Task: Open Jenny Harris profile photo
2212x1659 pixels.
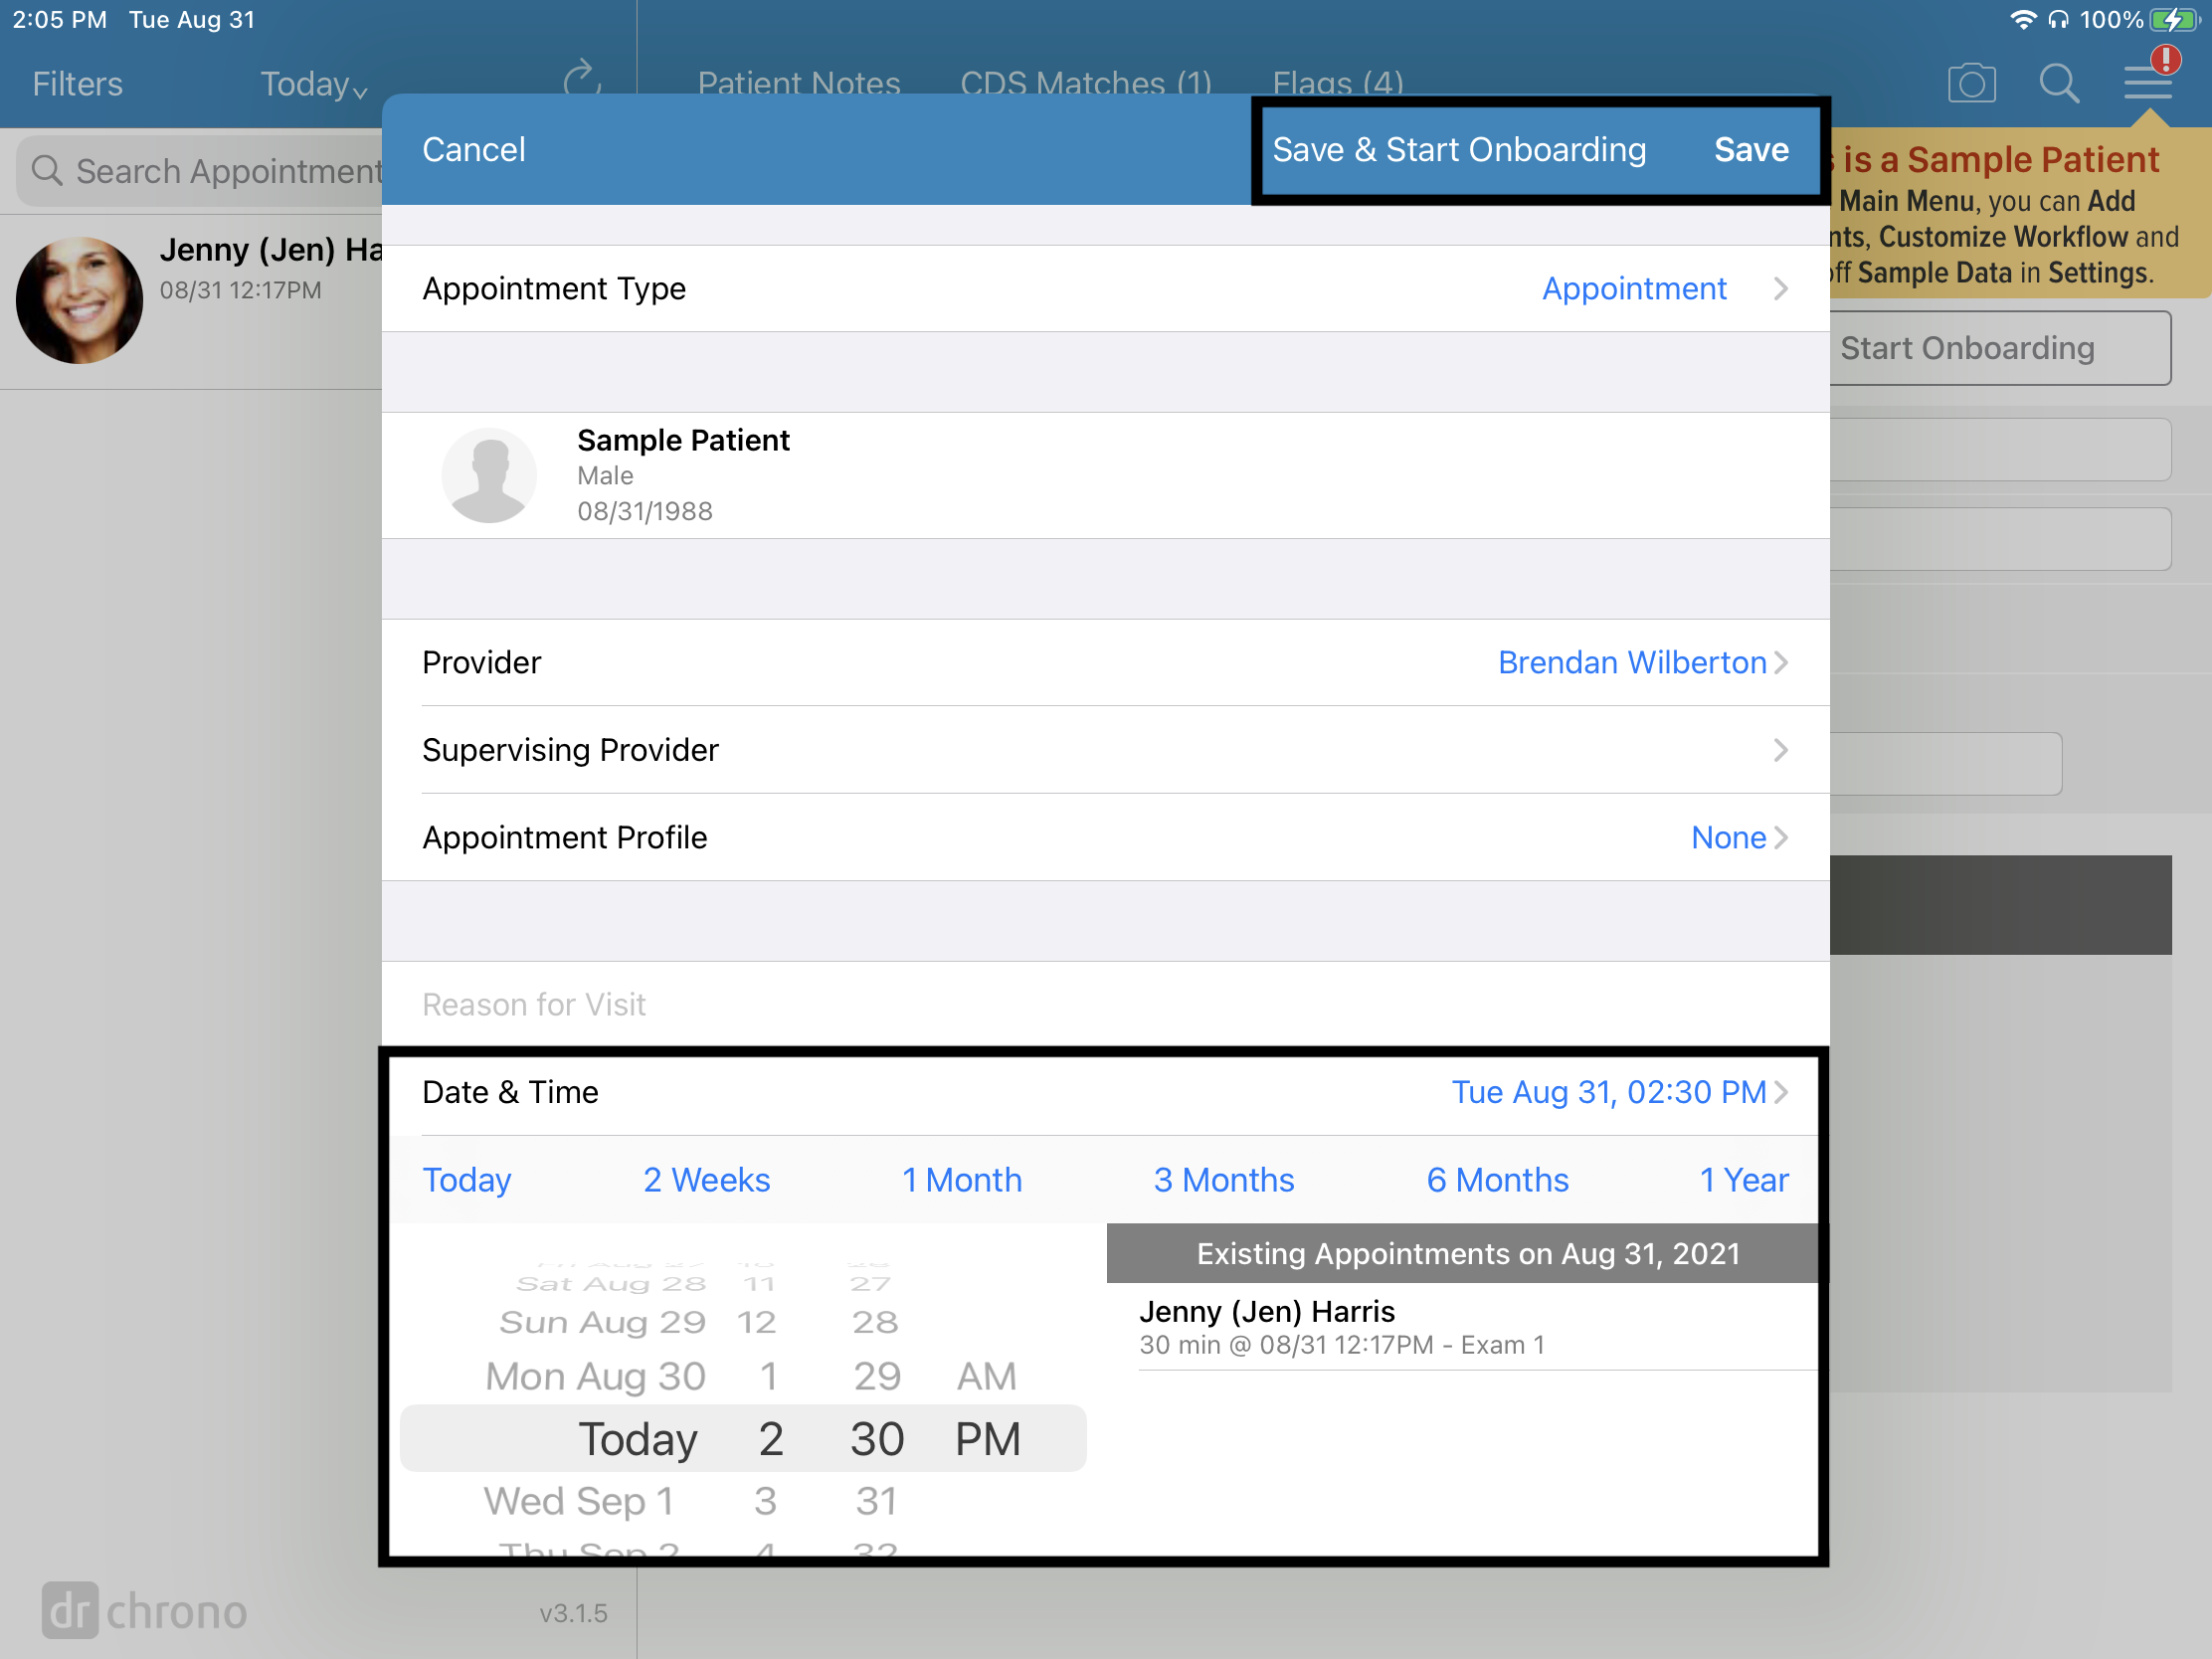Action: (79, 300)
